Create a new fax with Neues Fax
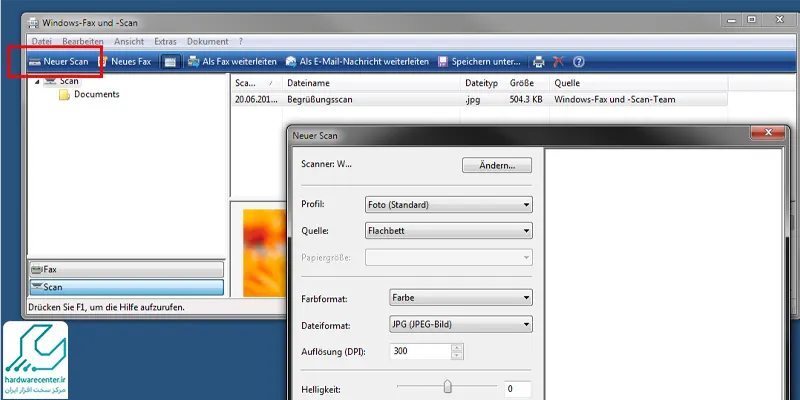800x400 pixels. coord(125,62)
